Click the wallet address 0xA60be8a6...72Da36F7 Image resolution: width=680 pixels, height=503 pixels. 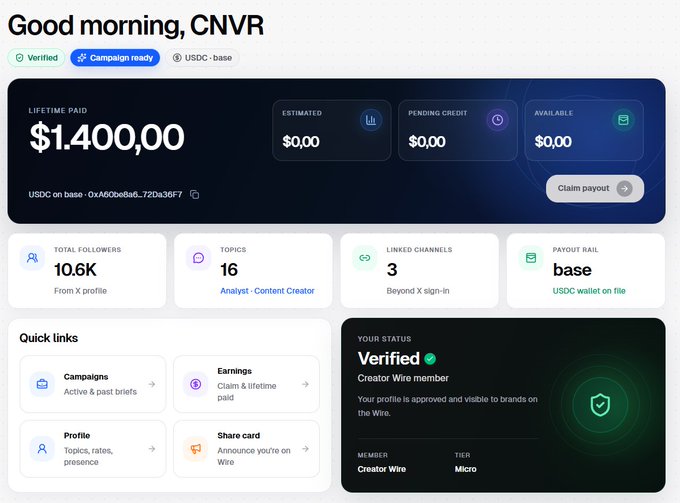tap(135, 195)
